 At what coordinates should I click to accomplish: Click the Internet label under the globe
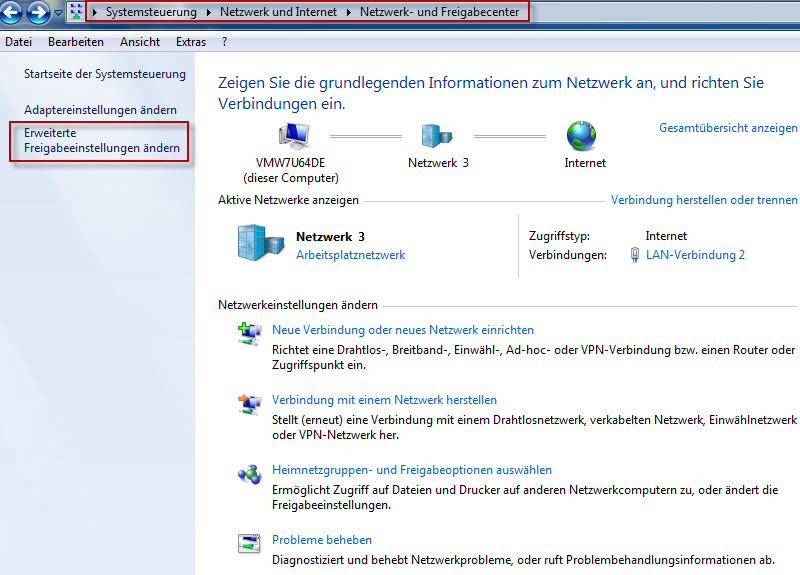click(585, 163)
